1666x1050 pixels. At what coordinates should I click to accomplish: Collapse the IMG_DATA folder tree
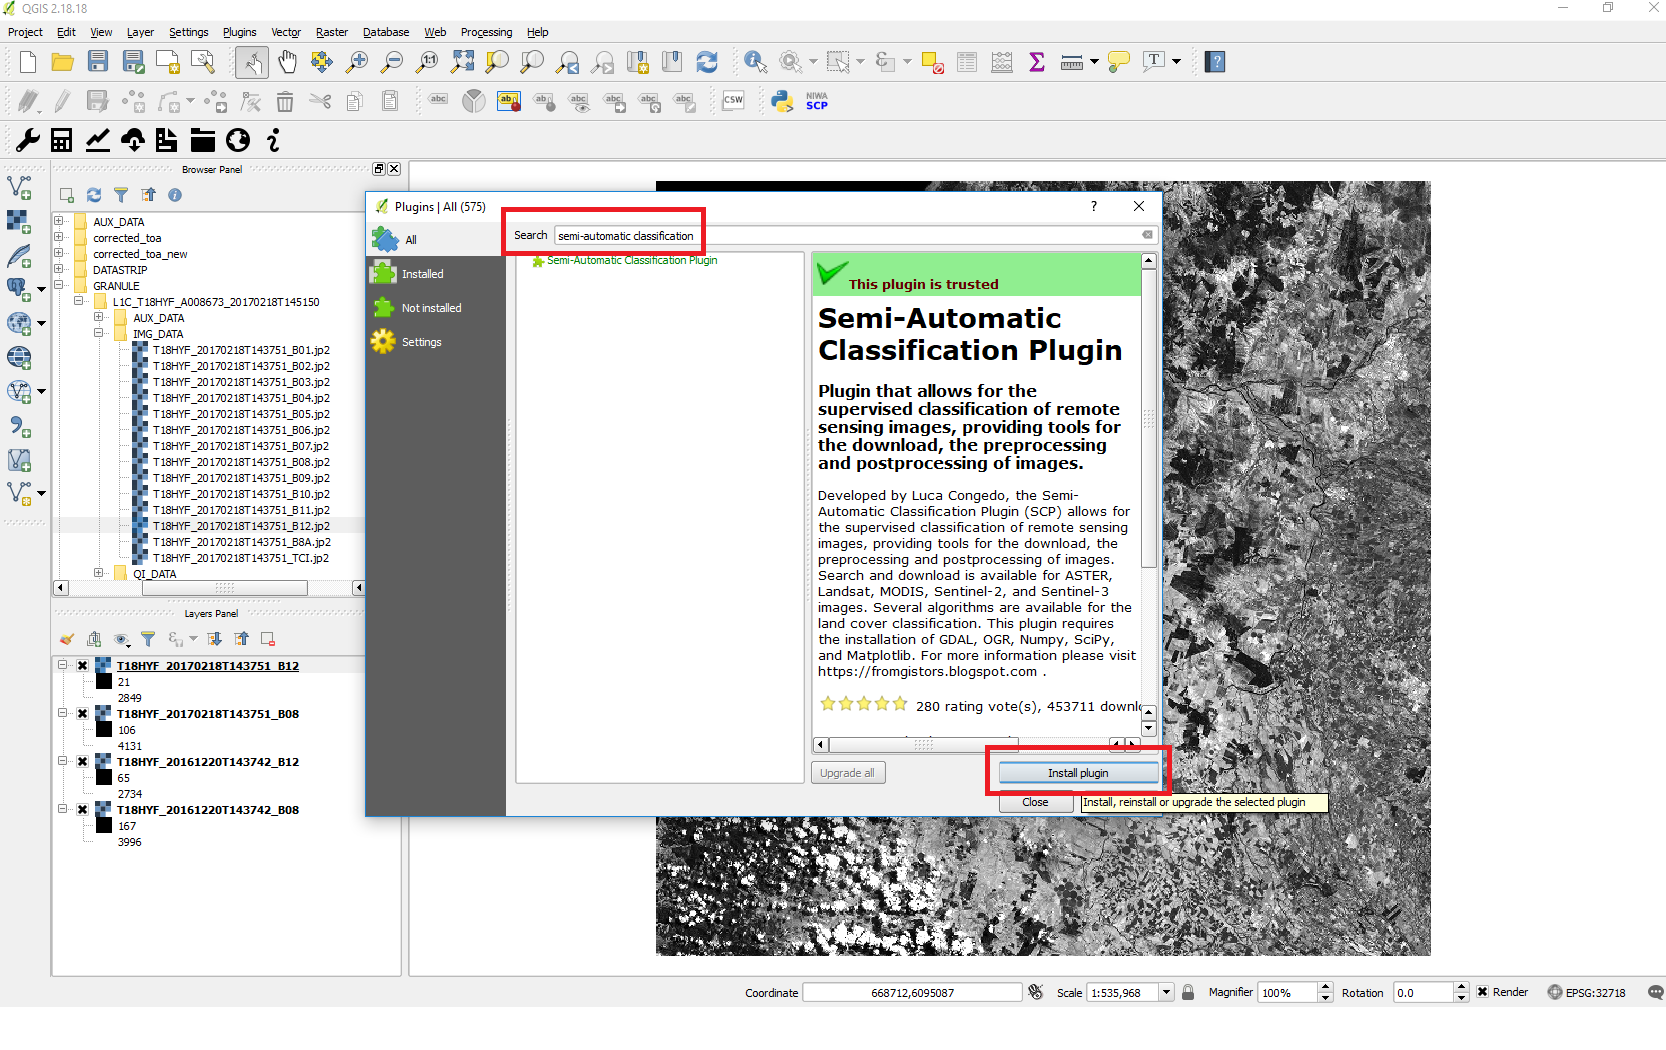point(99,333)
